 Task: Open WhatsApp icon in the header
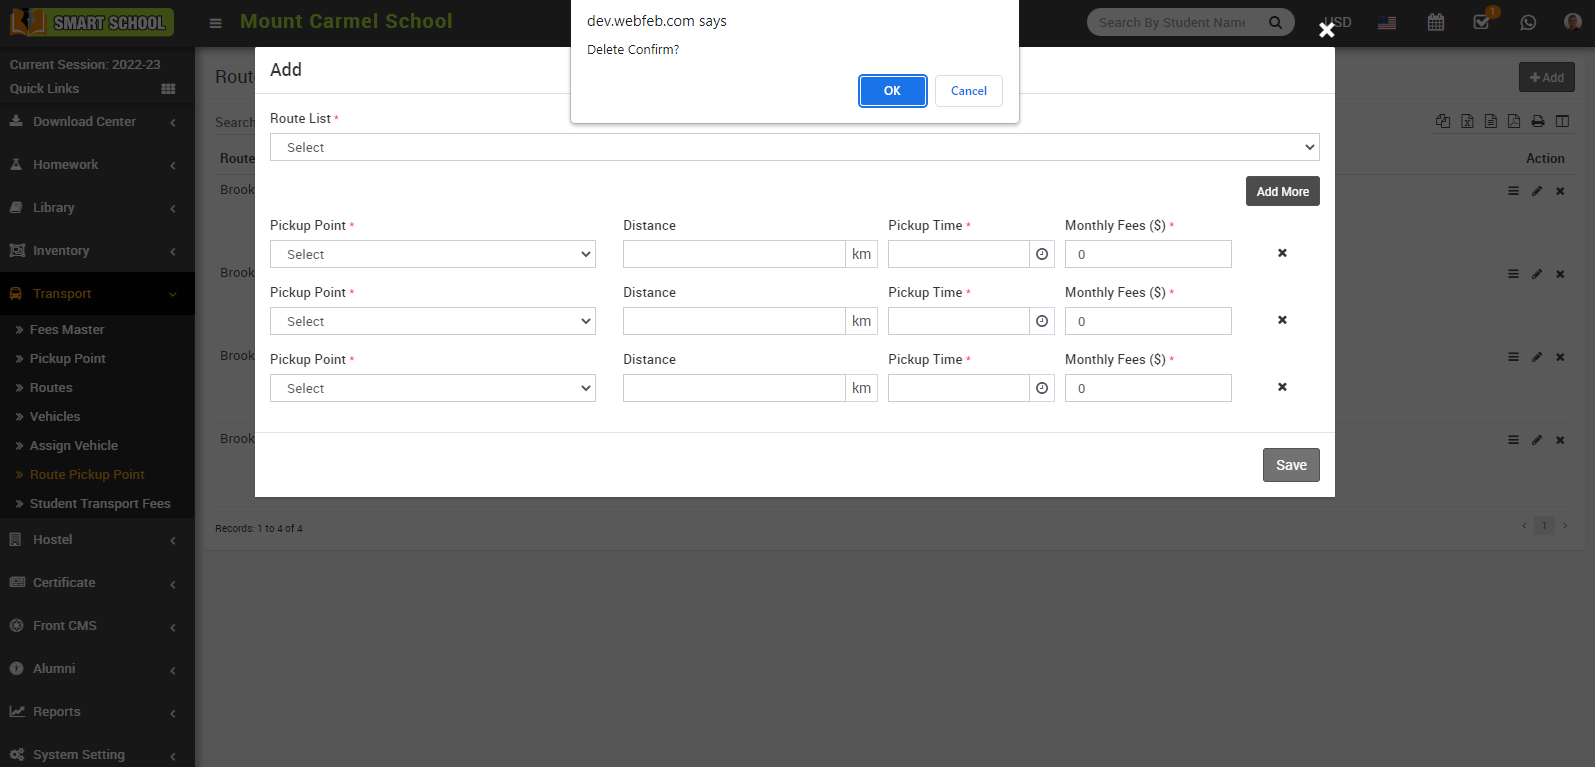point(1527,22)
